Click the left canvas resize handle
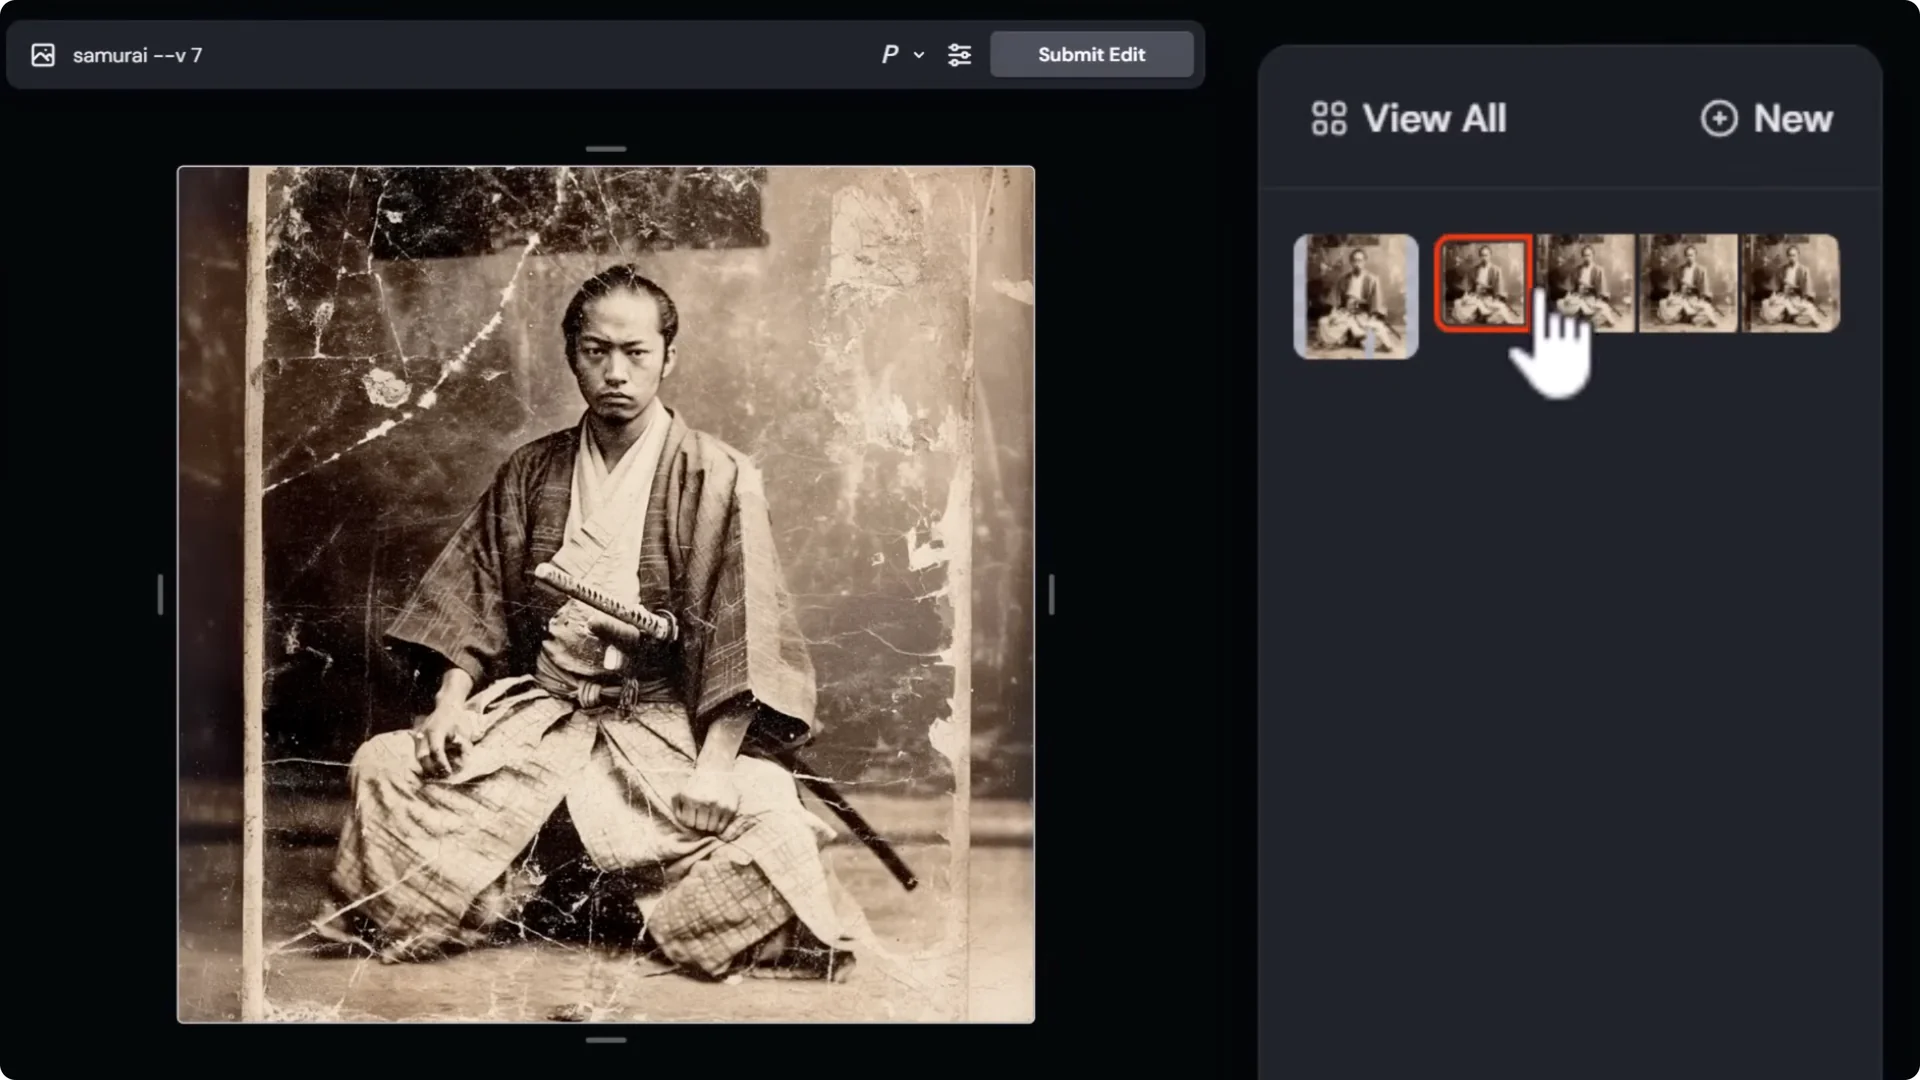1920x1080 pixels. 161,593
